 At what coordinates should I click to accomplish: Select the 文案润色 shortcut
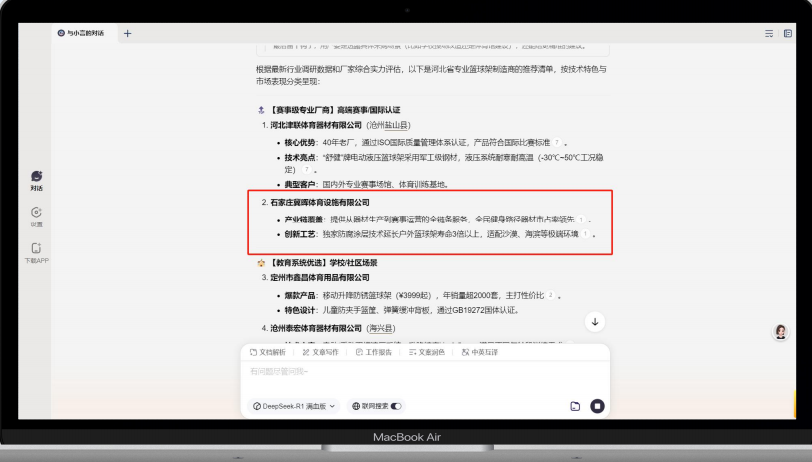pos(426,352)
